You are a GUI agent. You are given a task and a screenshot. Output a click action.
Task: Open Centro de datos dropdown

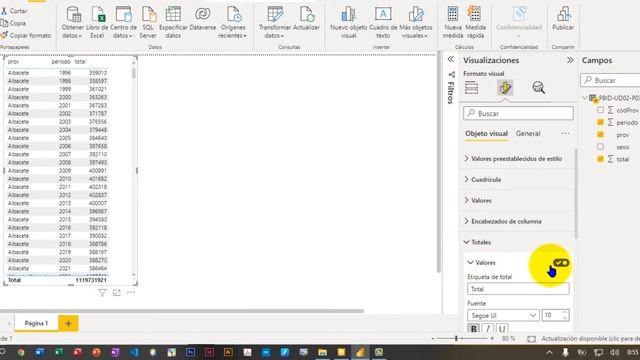click(123, 22)
